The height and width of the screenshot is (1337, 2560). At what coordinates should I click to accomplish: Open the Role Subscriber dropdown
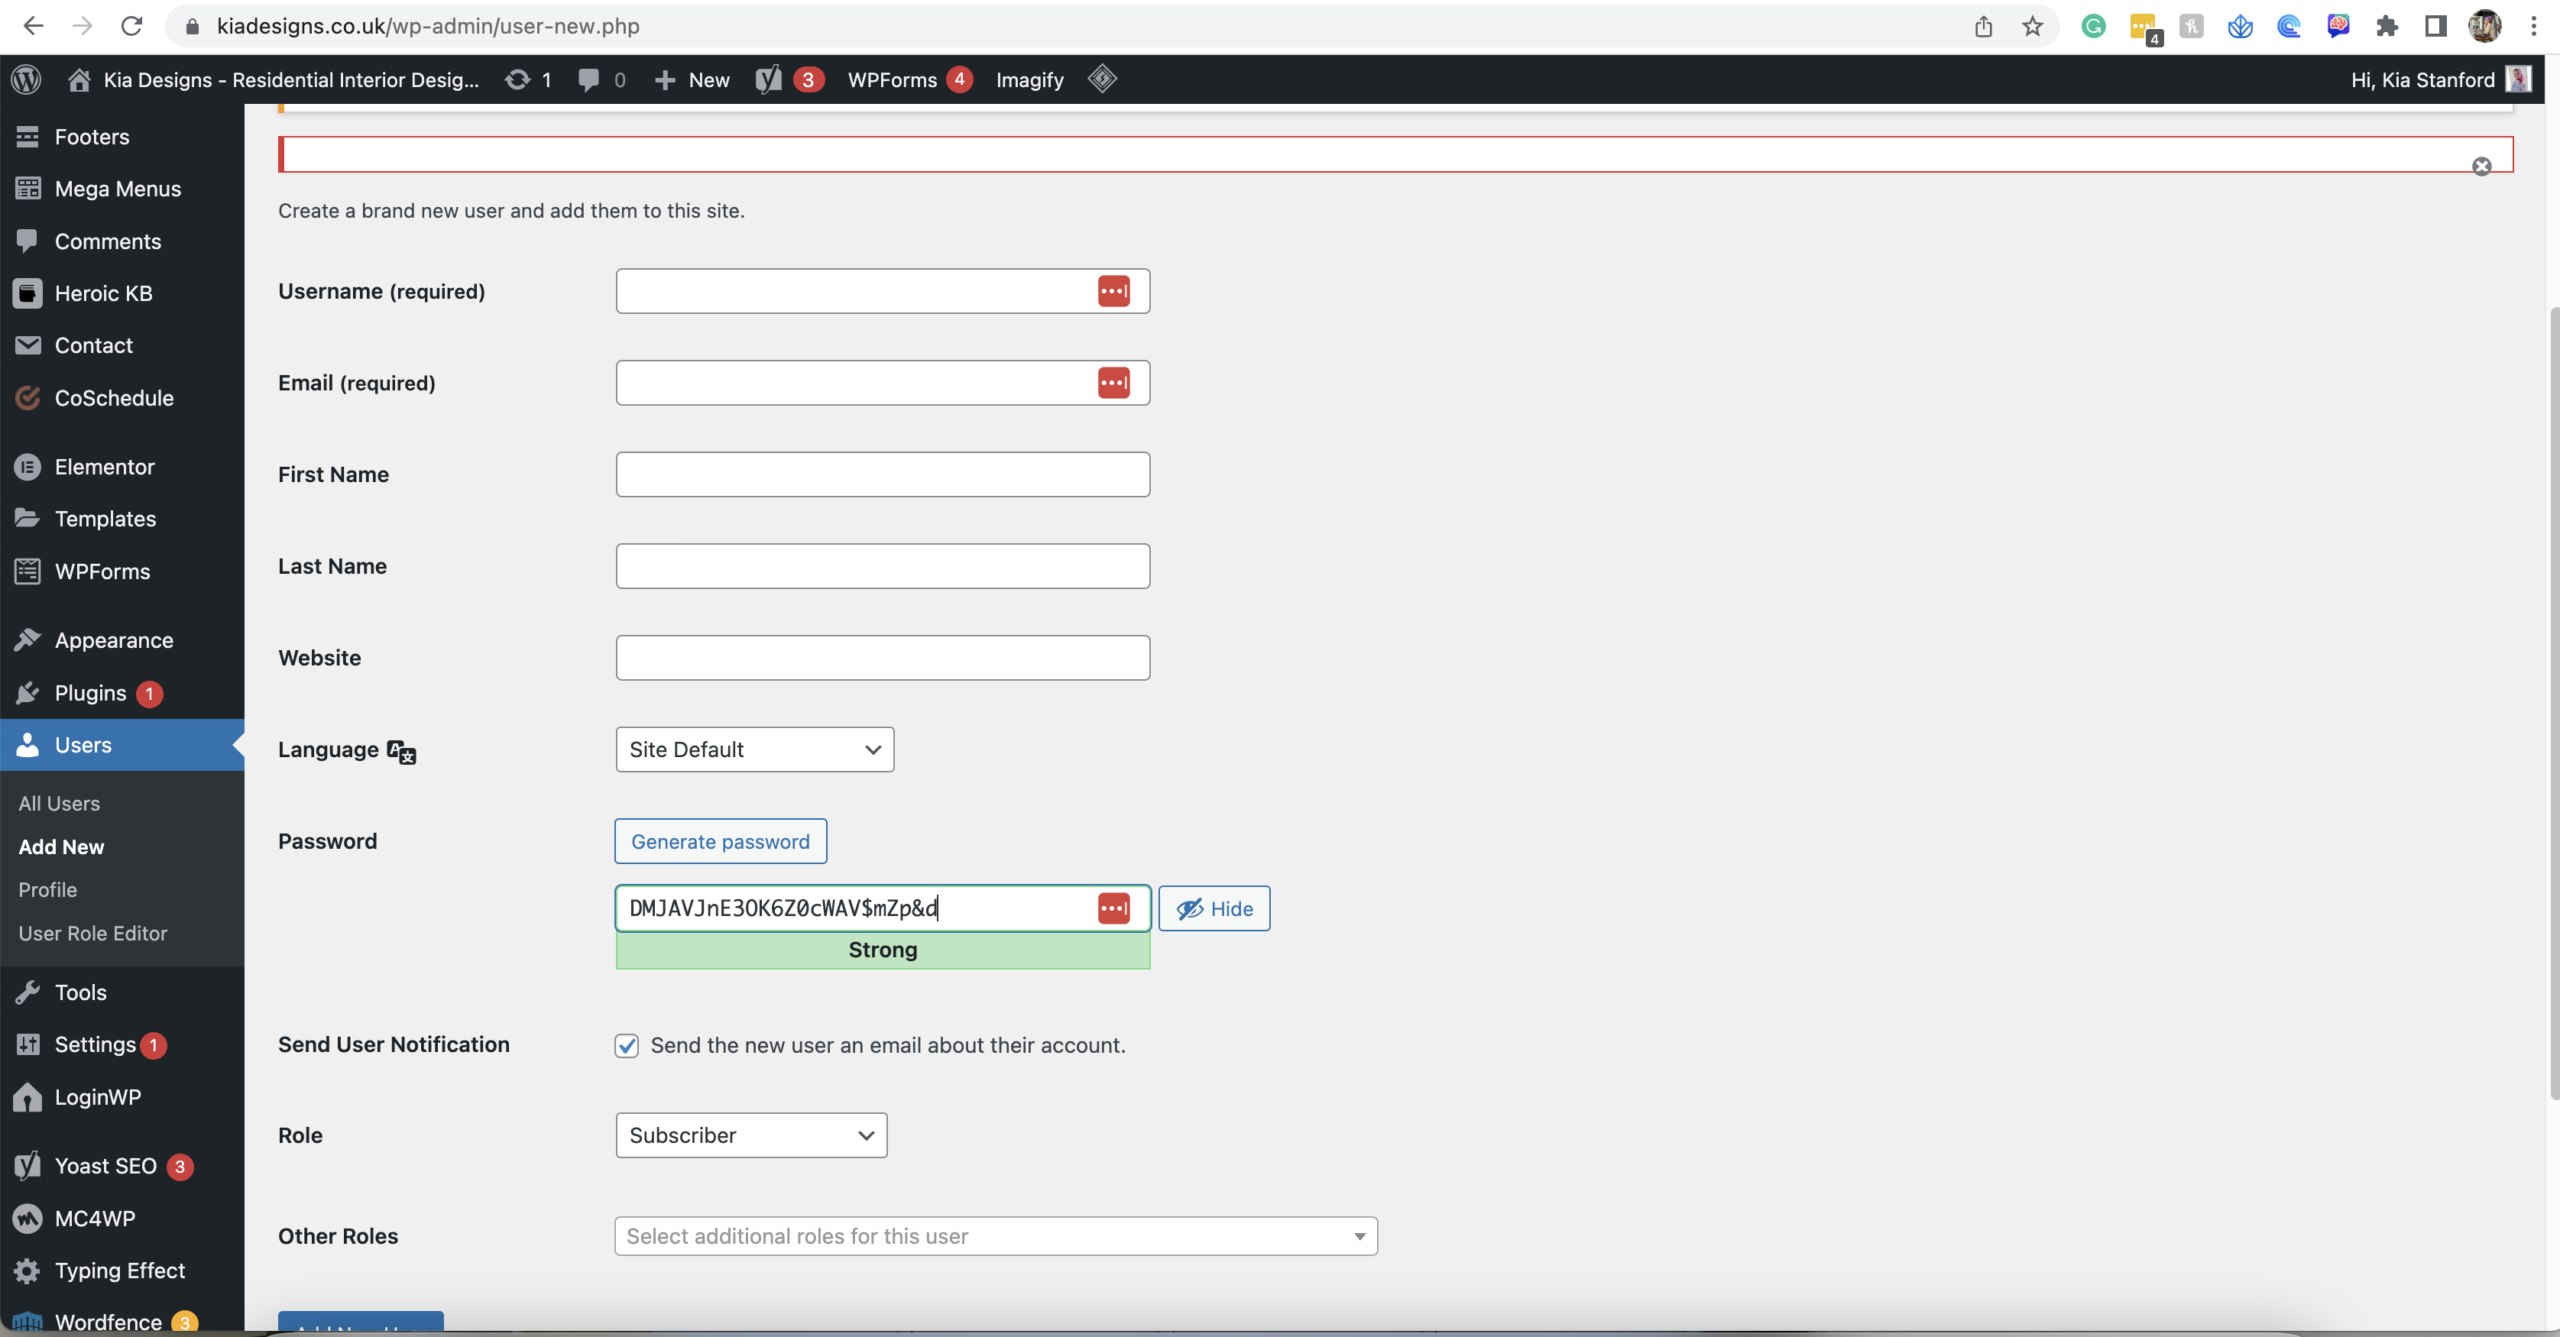coord(751,1136)
